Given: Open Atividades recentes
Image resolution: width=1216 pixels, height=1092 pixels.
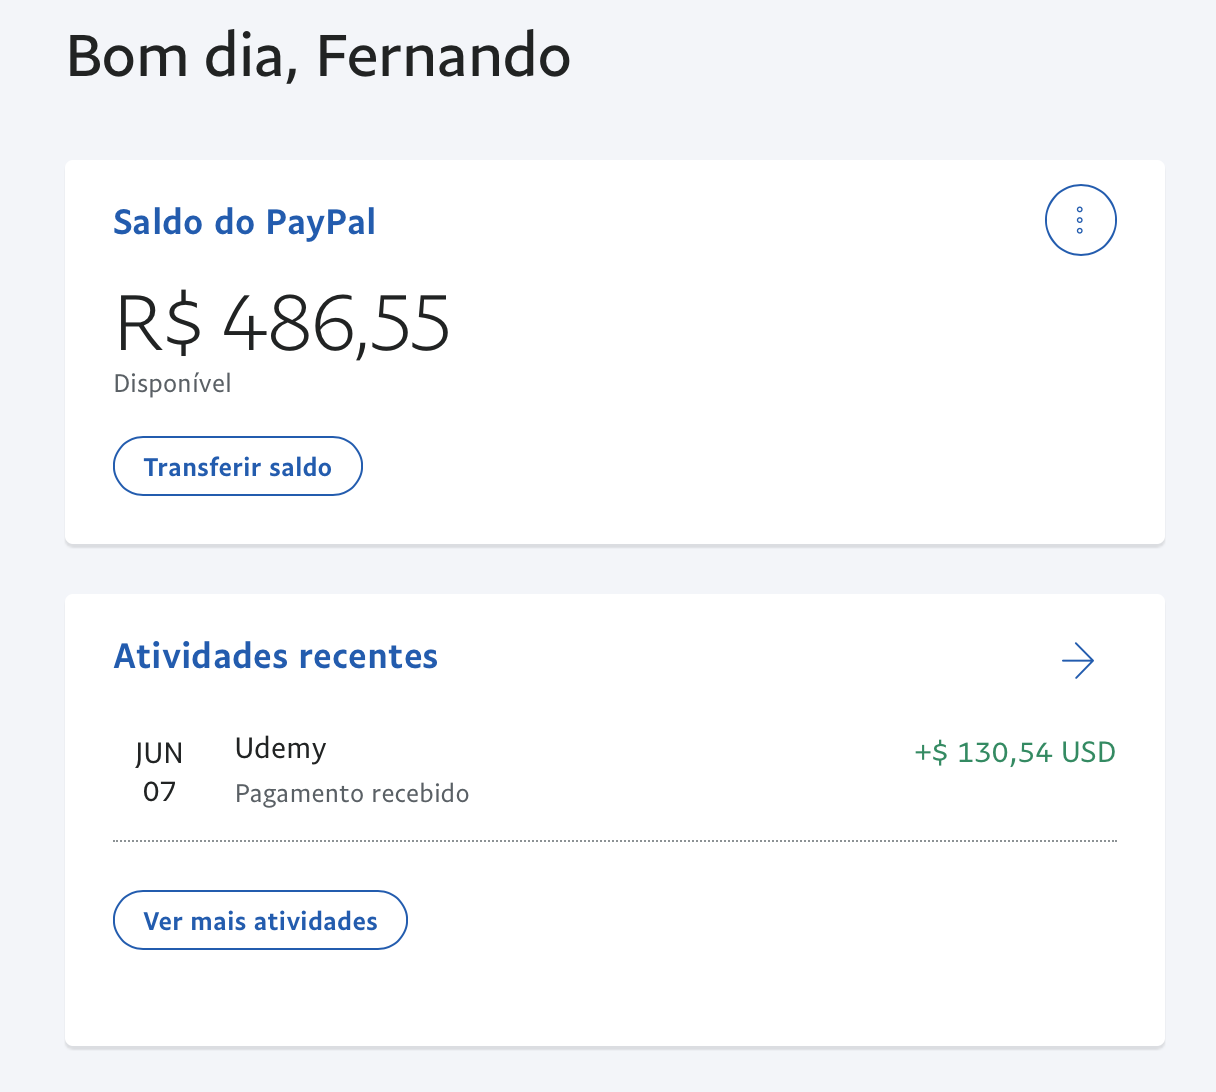Looking at the screenshot, I should [275, 656].
